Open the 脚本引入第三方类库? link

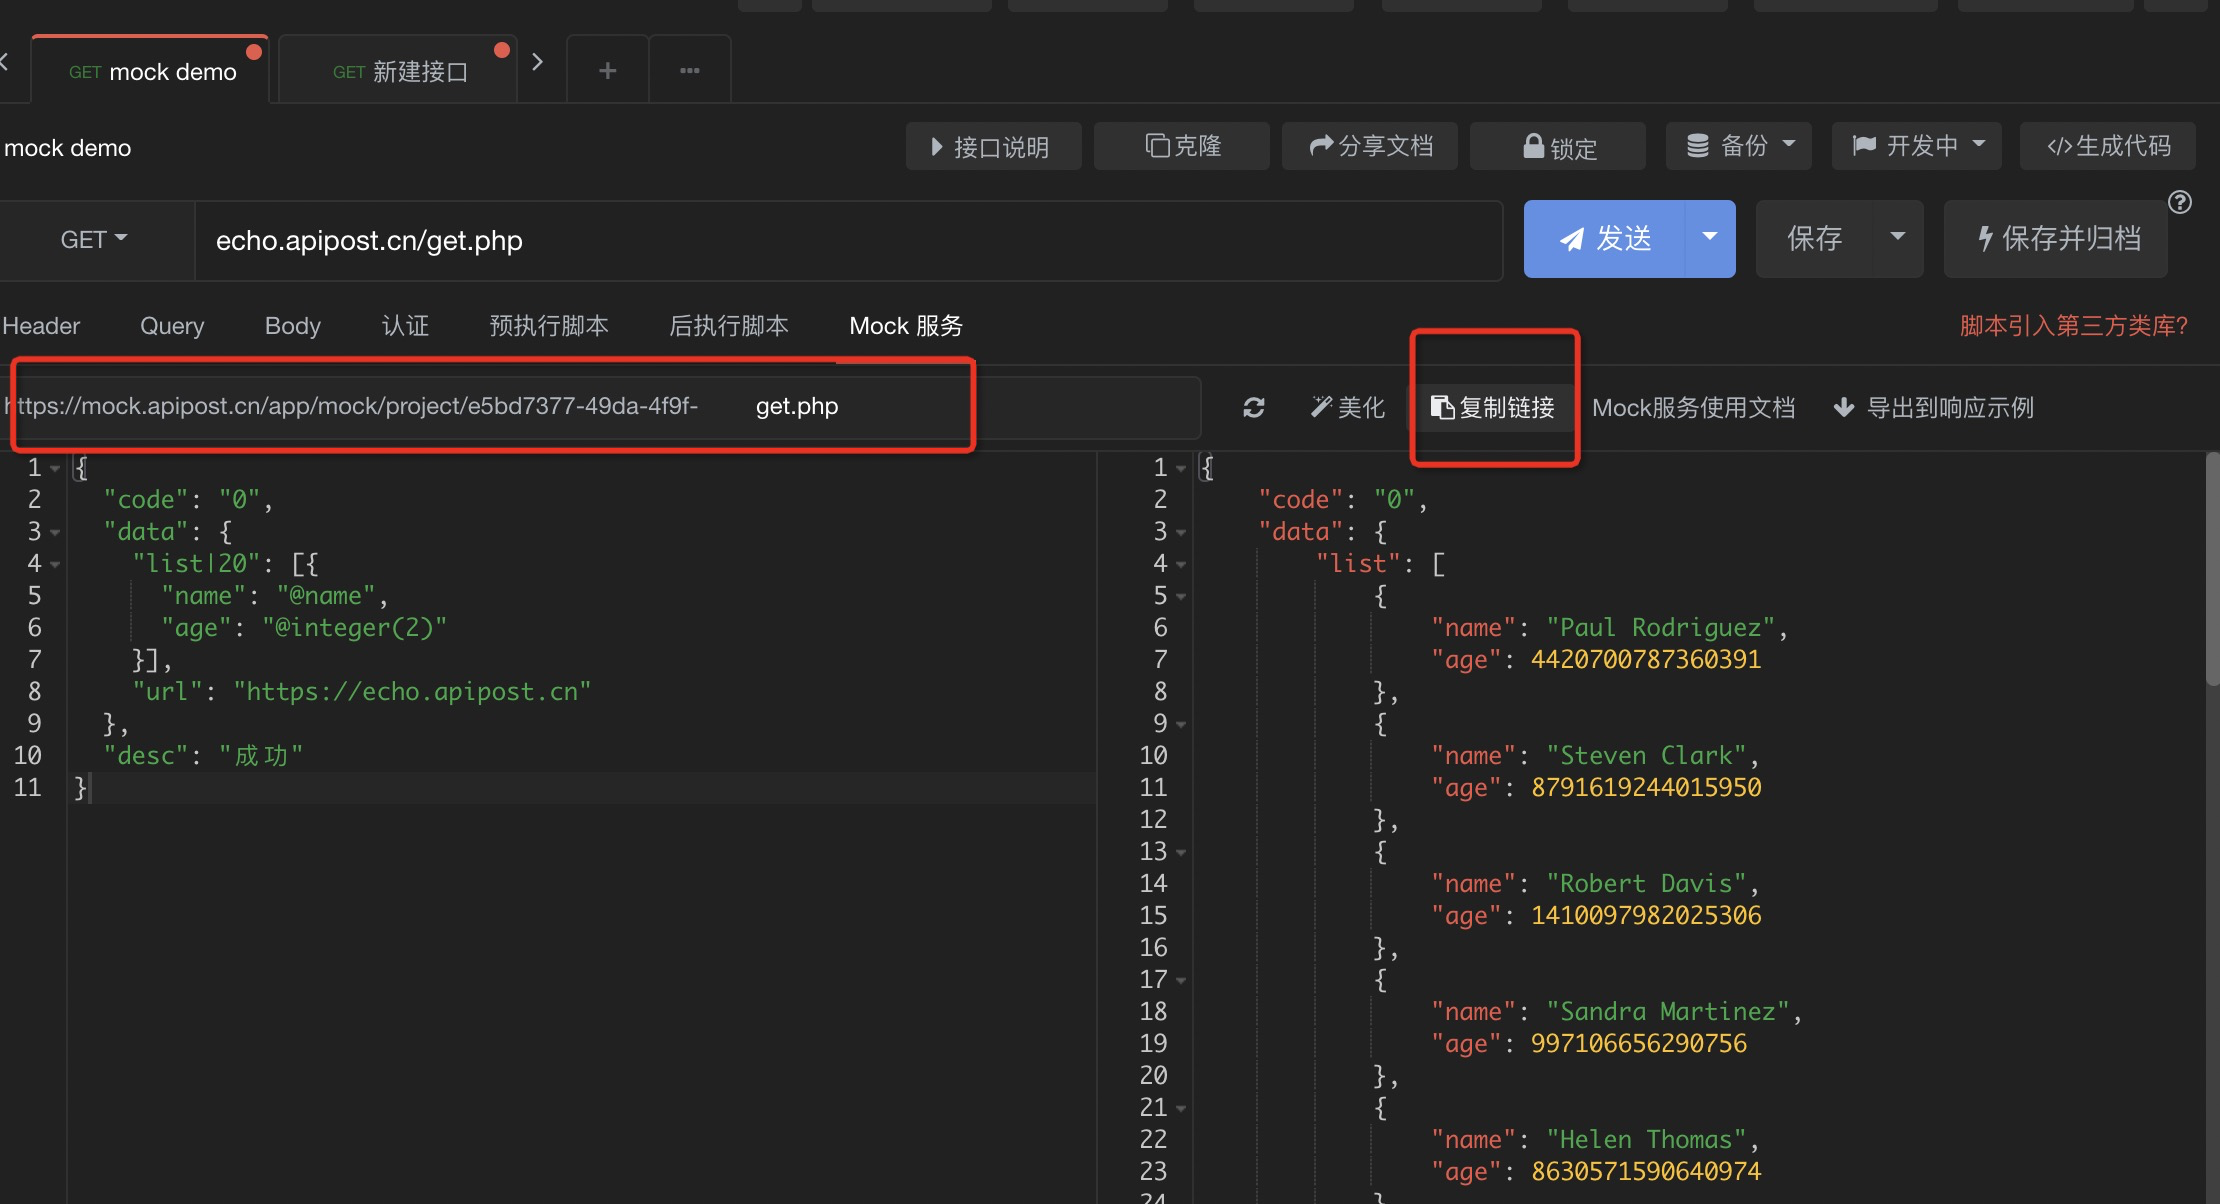point(2073,326)
